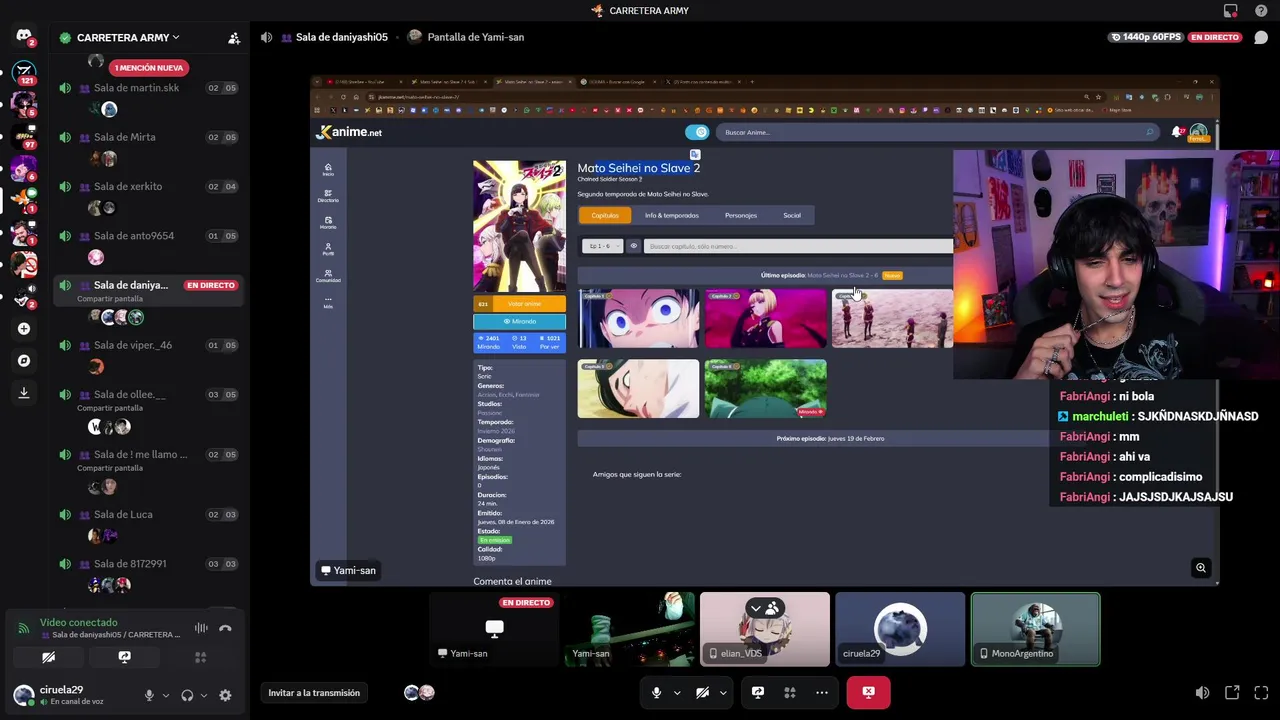Open noise suppression icon in voice panel
The height and width of the screenshot is (720, 1280).
tap(201, 628)
